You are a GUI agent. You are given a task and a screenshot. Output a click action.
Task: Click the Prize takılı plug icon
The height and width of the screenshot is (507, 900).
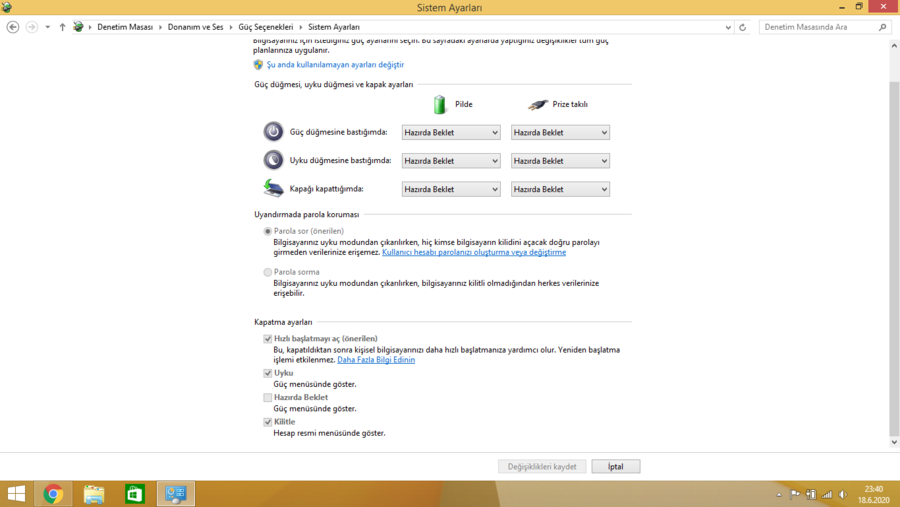point(538,105)
